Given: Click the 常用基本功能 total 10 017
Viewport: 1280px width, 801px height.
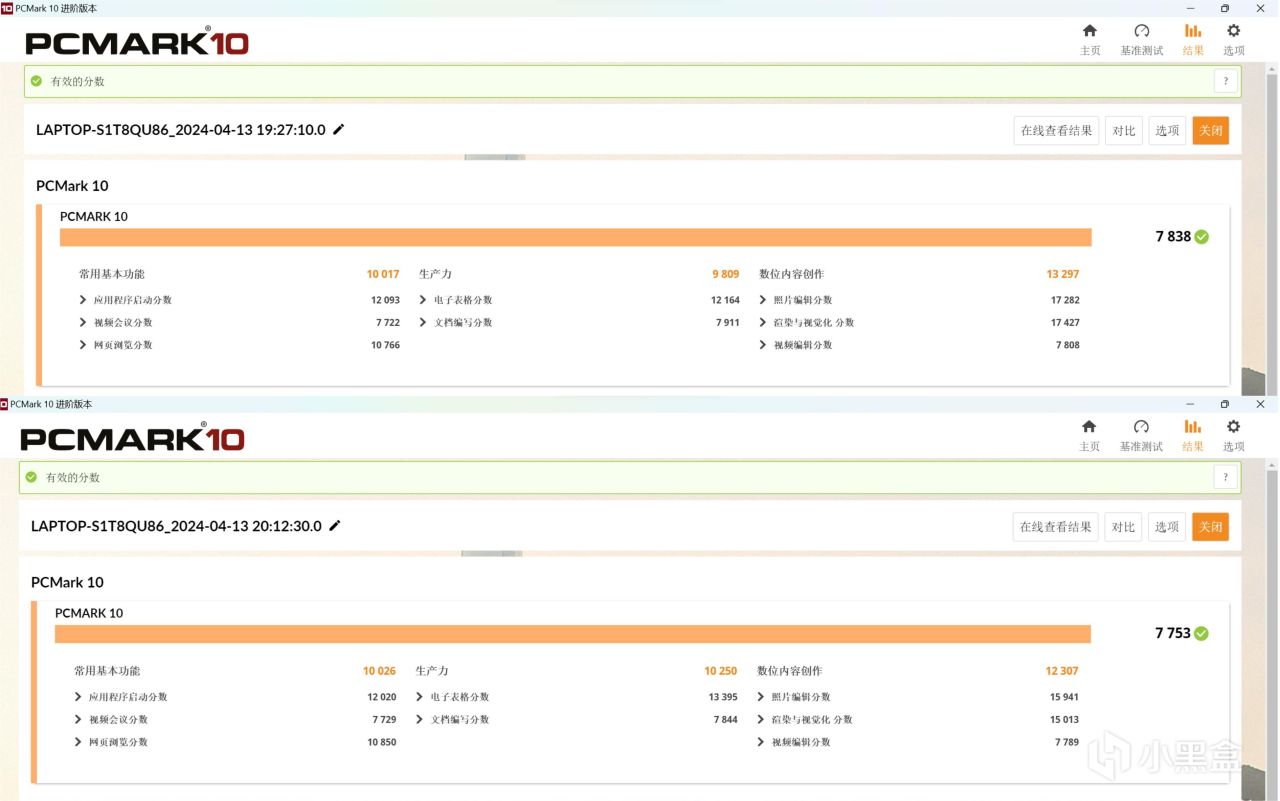Looking at the screenshot, I should click(x=383, y=274).
